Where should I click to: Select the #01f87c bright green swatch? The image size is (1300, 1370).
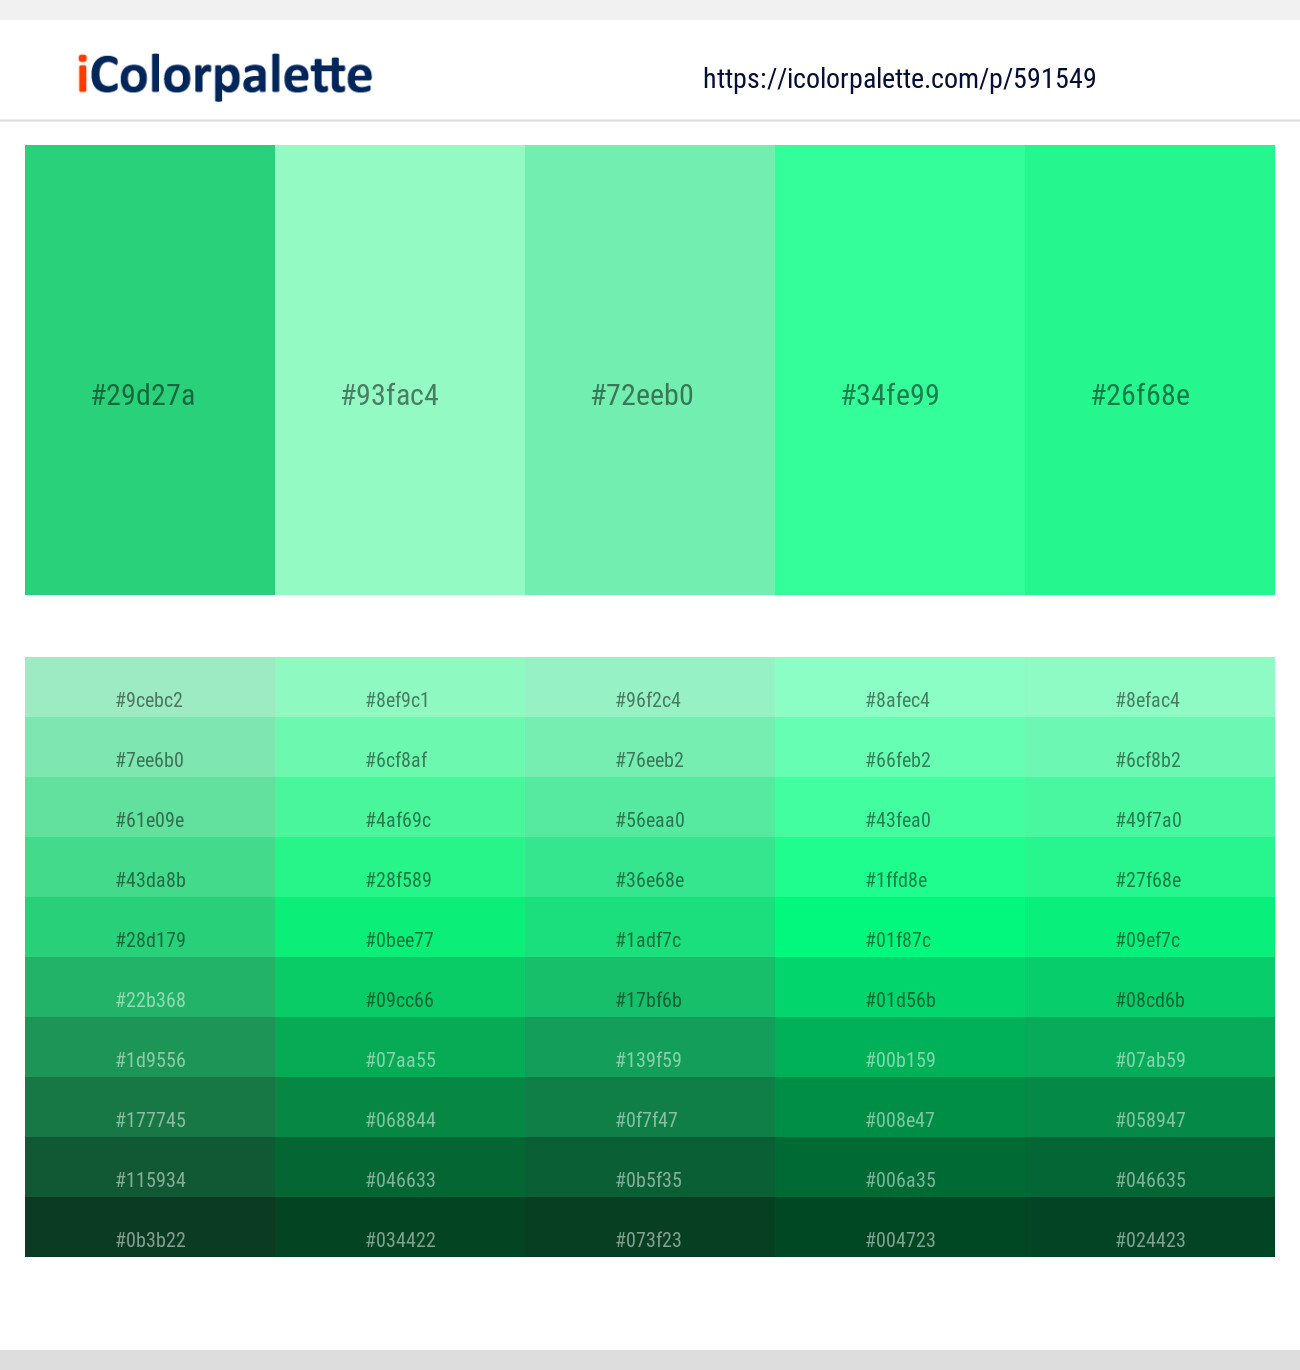pos(899,940)
